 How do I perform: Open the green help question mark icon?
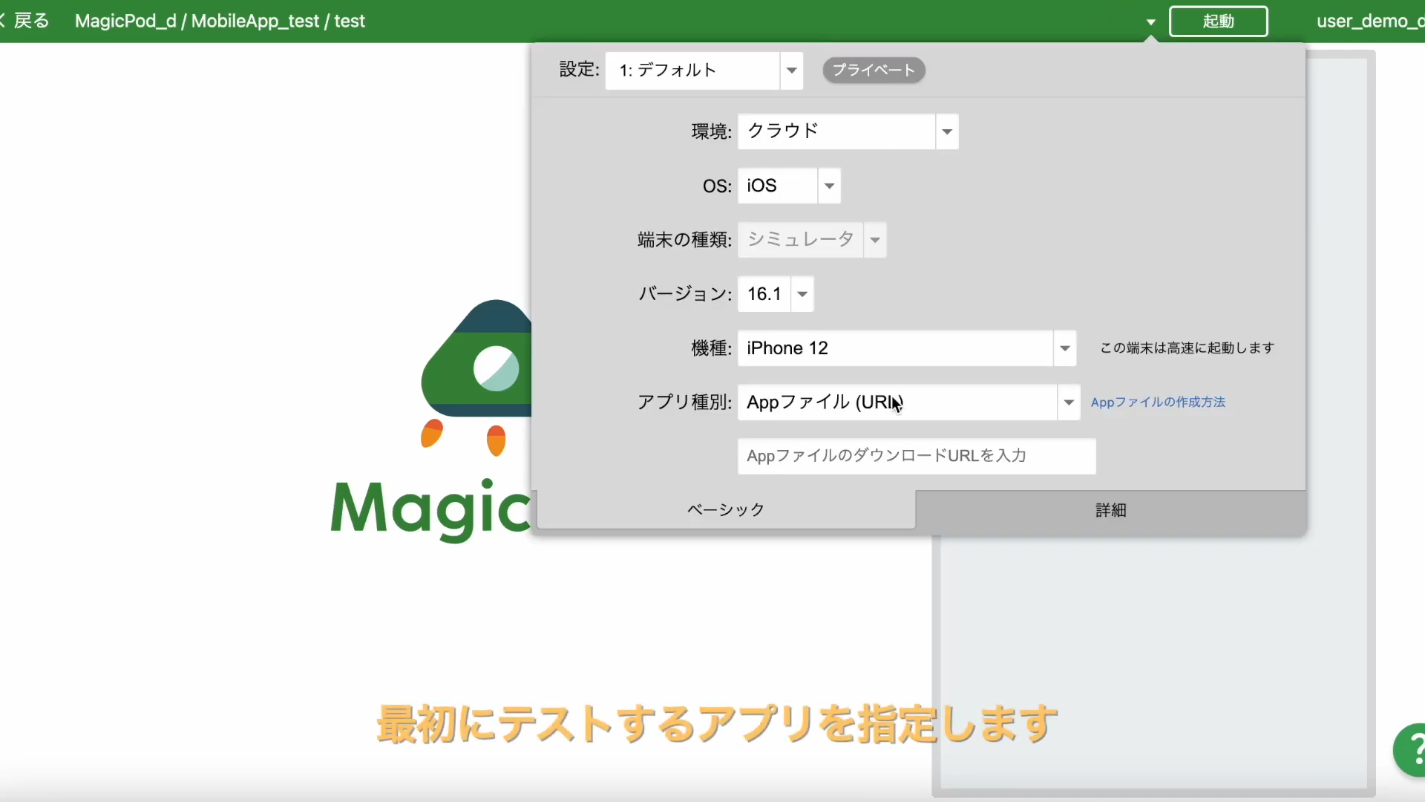(1410, 749)
